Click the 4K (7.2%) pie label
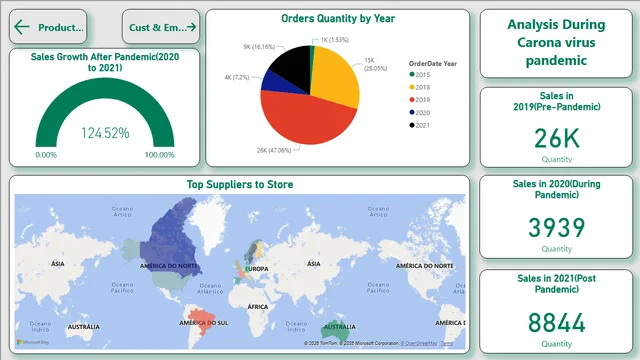Viewport: 640px width, 360px height. click(237, 77)
